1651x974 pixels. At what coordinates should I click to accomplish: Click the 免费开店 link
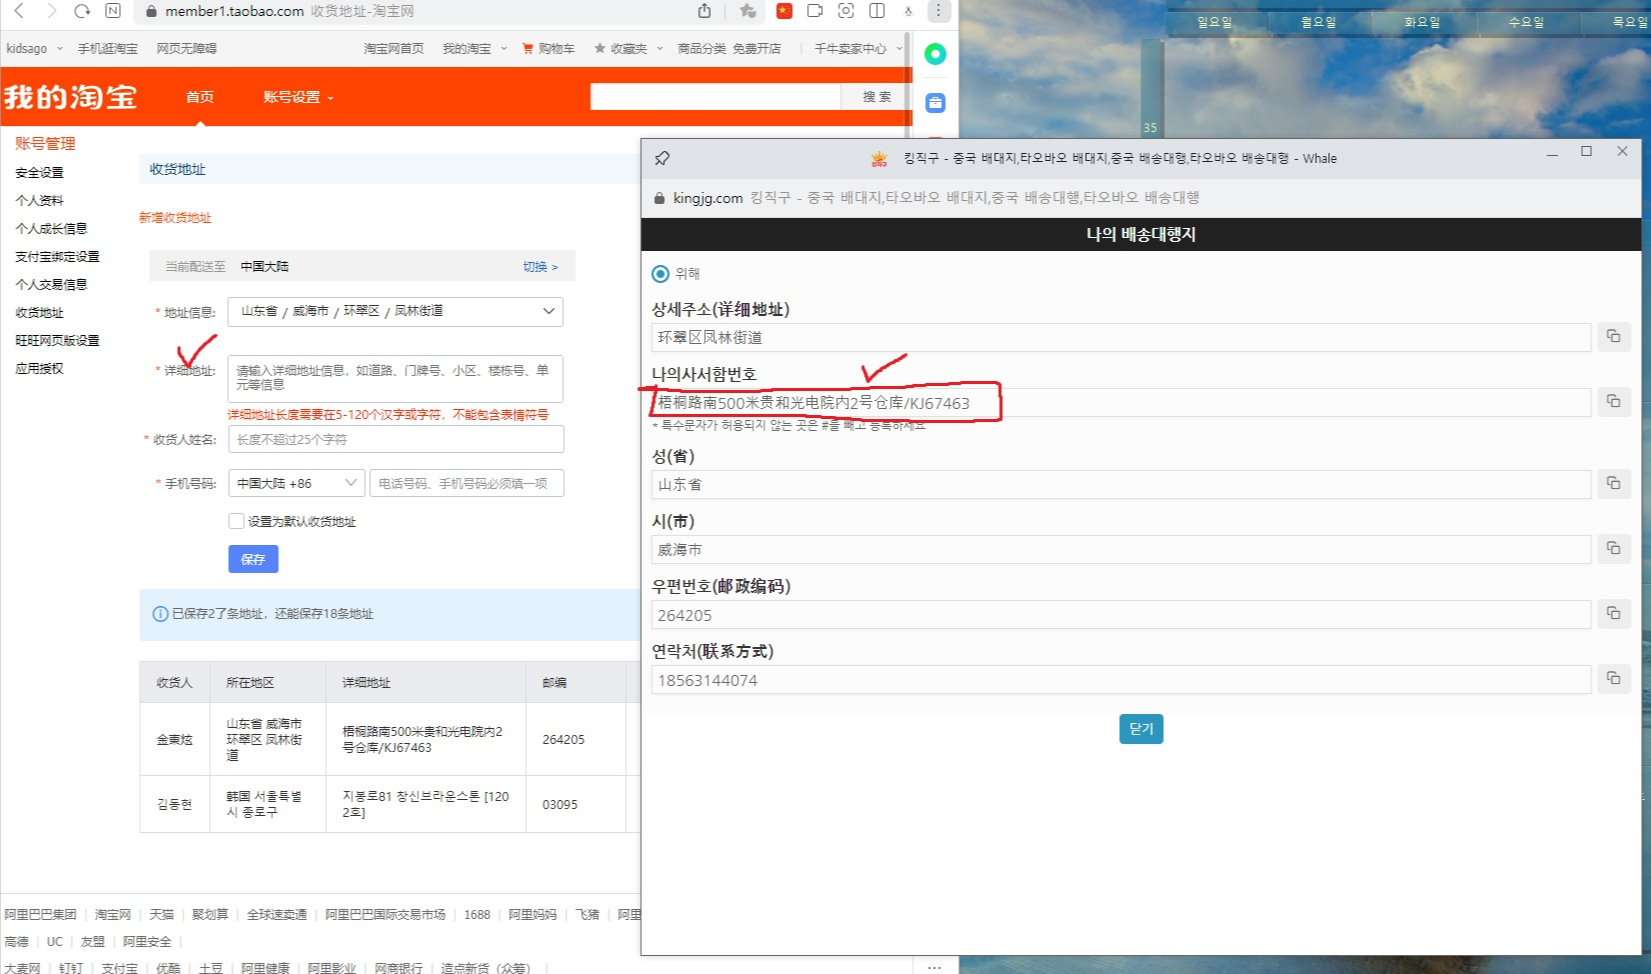[757, 48]
